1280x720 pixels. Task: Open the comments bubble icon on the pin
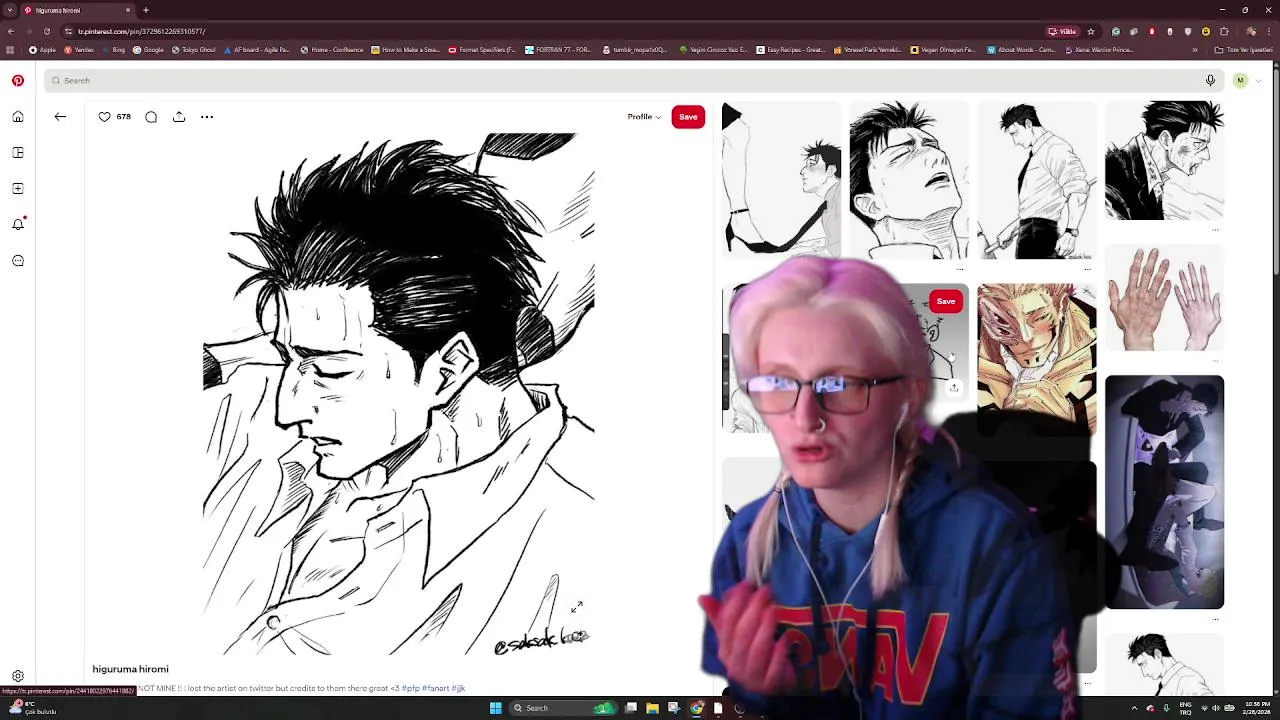[x=151, y=117]
